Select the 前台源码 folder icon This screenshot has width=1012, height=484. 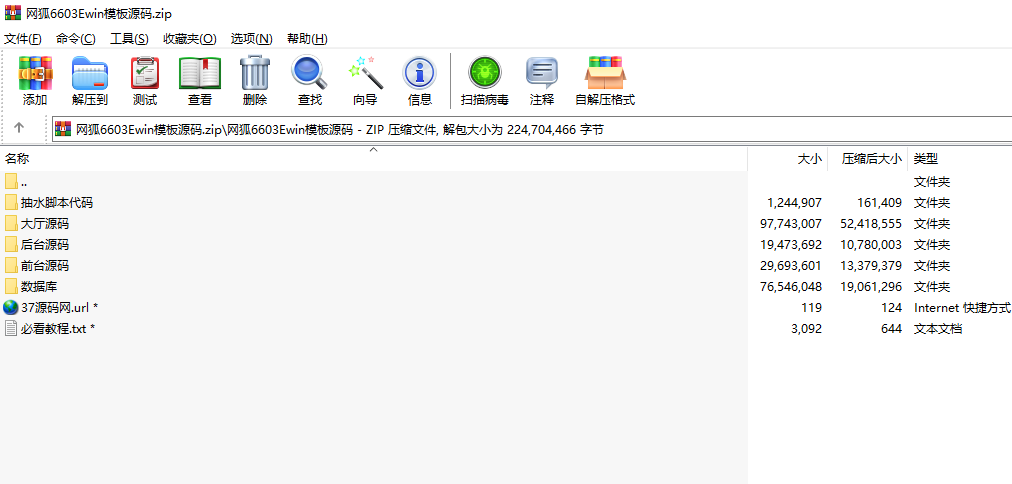(x=10, y=265)
